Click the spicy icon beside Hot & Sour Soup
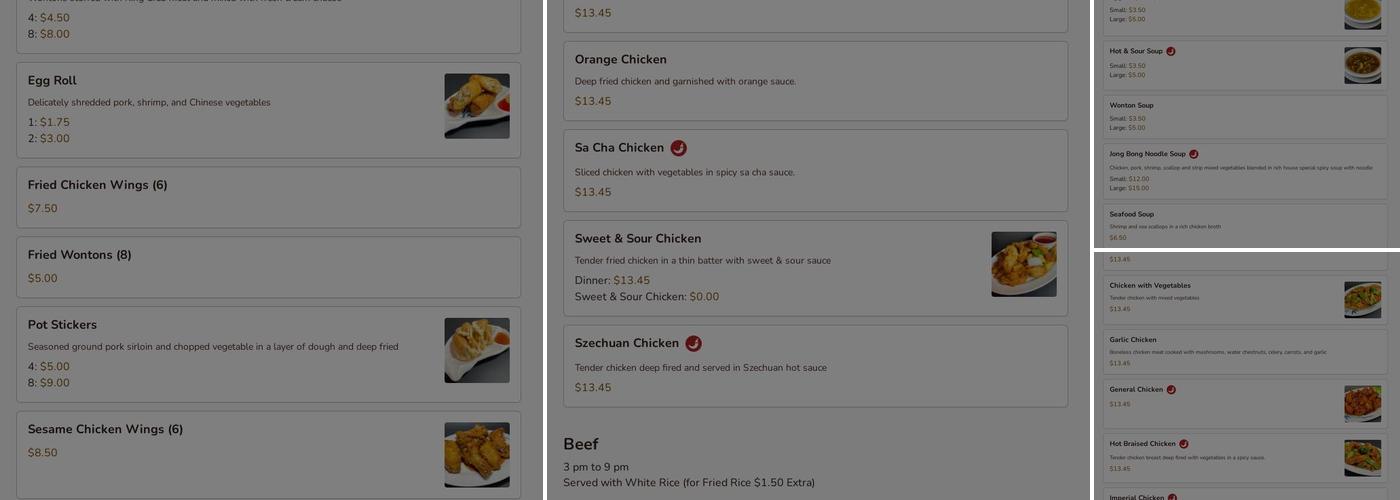The width and height of the screenshot is (1400, 500). point(1171,51)
